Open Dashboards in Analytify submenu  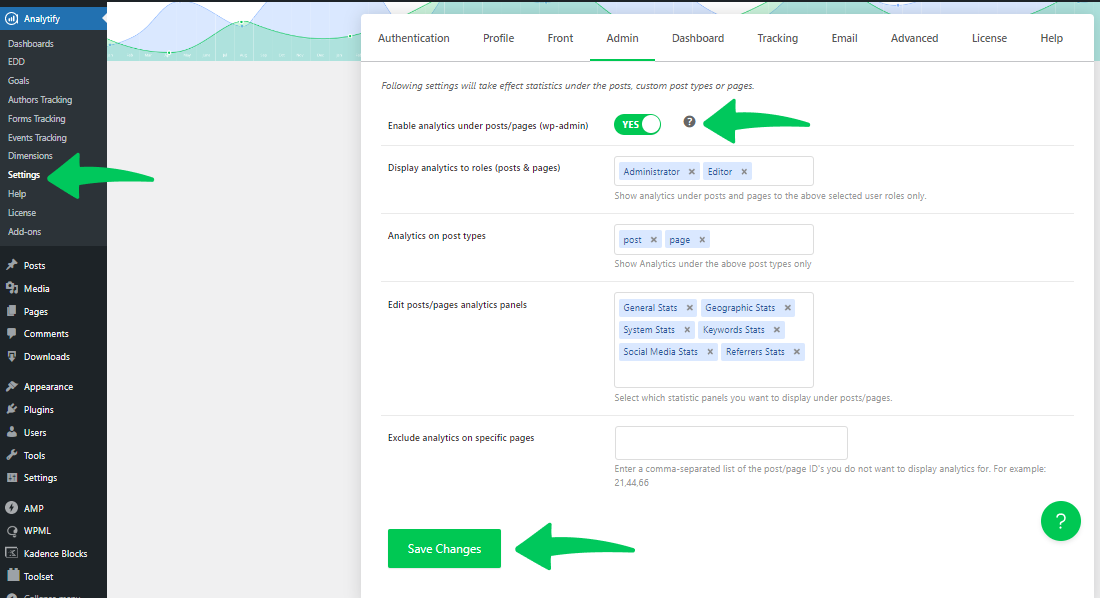click(x=31, y=44)
